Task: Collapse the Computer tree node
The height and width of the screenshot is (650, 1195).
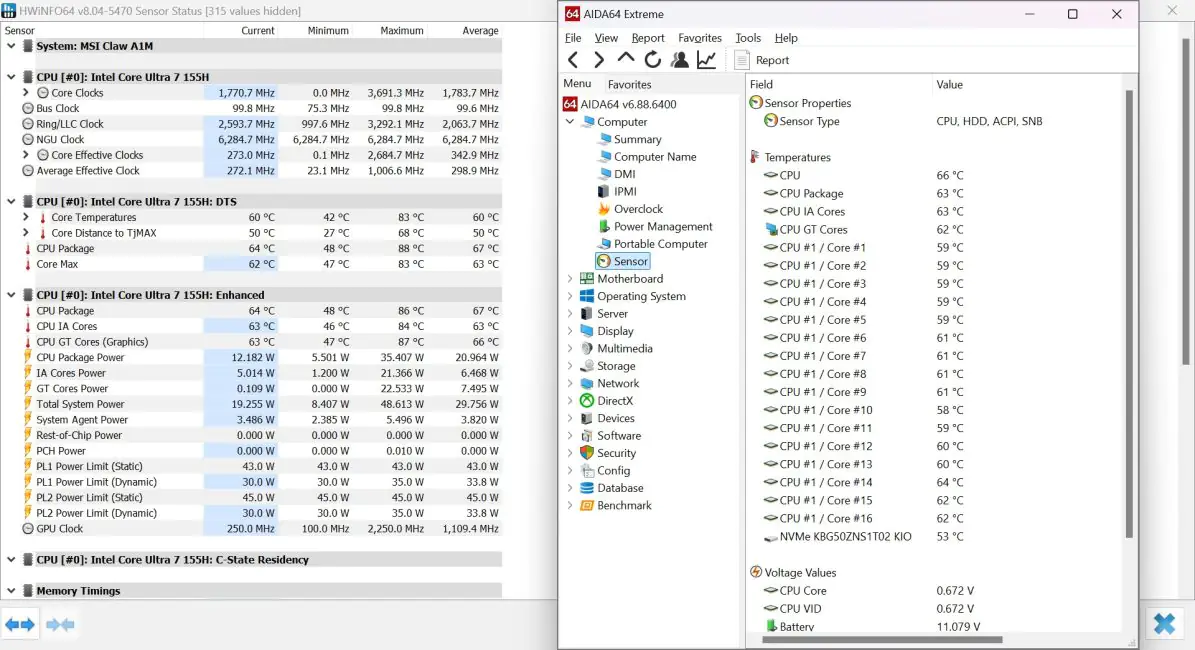Action: tap(570, 122)
